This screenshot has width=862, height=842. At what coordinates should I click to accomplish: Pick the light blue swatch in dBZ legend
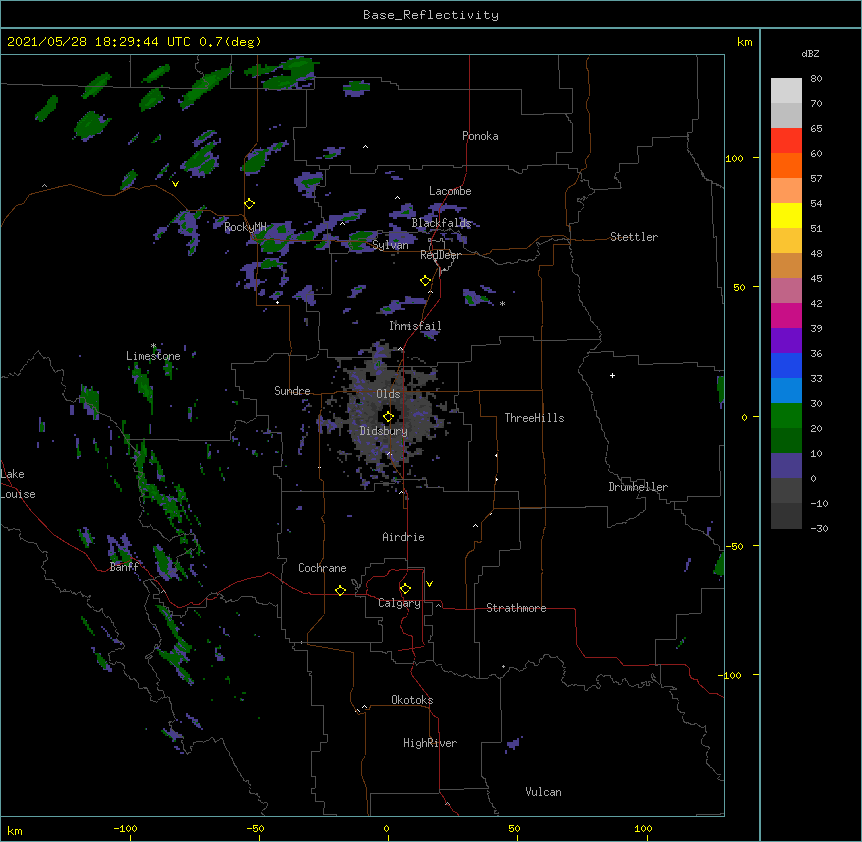786,391
